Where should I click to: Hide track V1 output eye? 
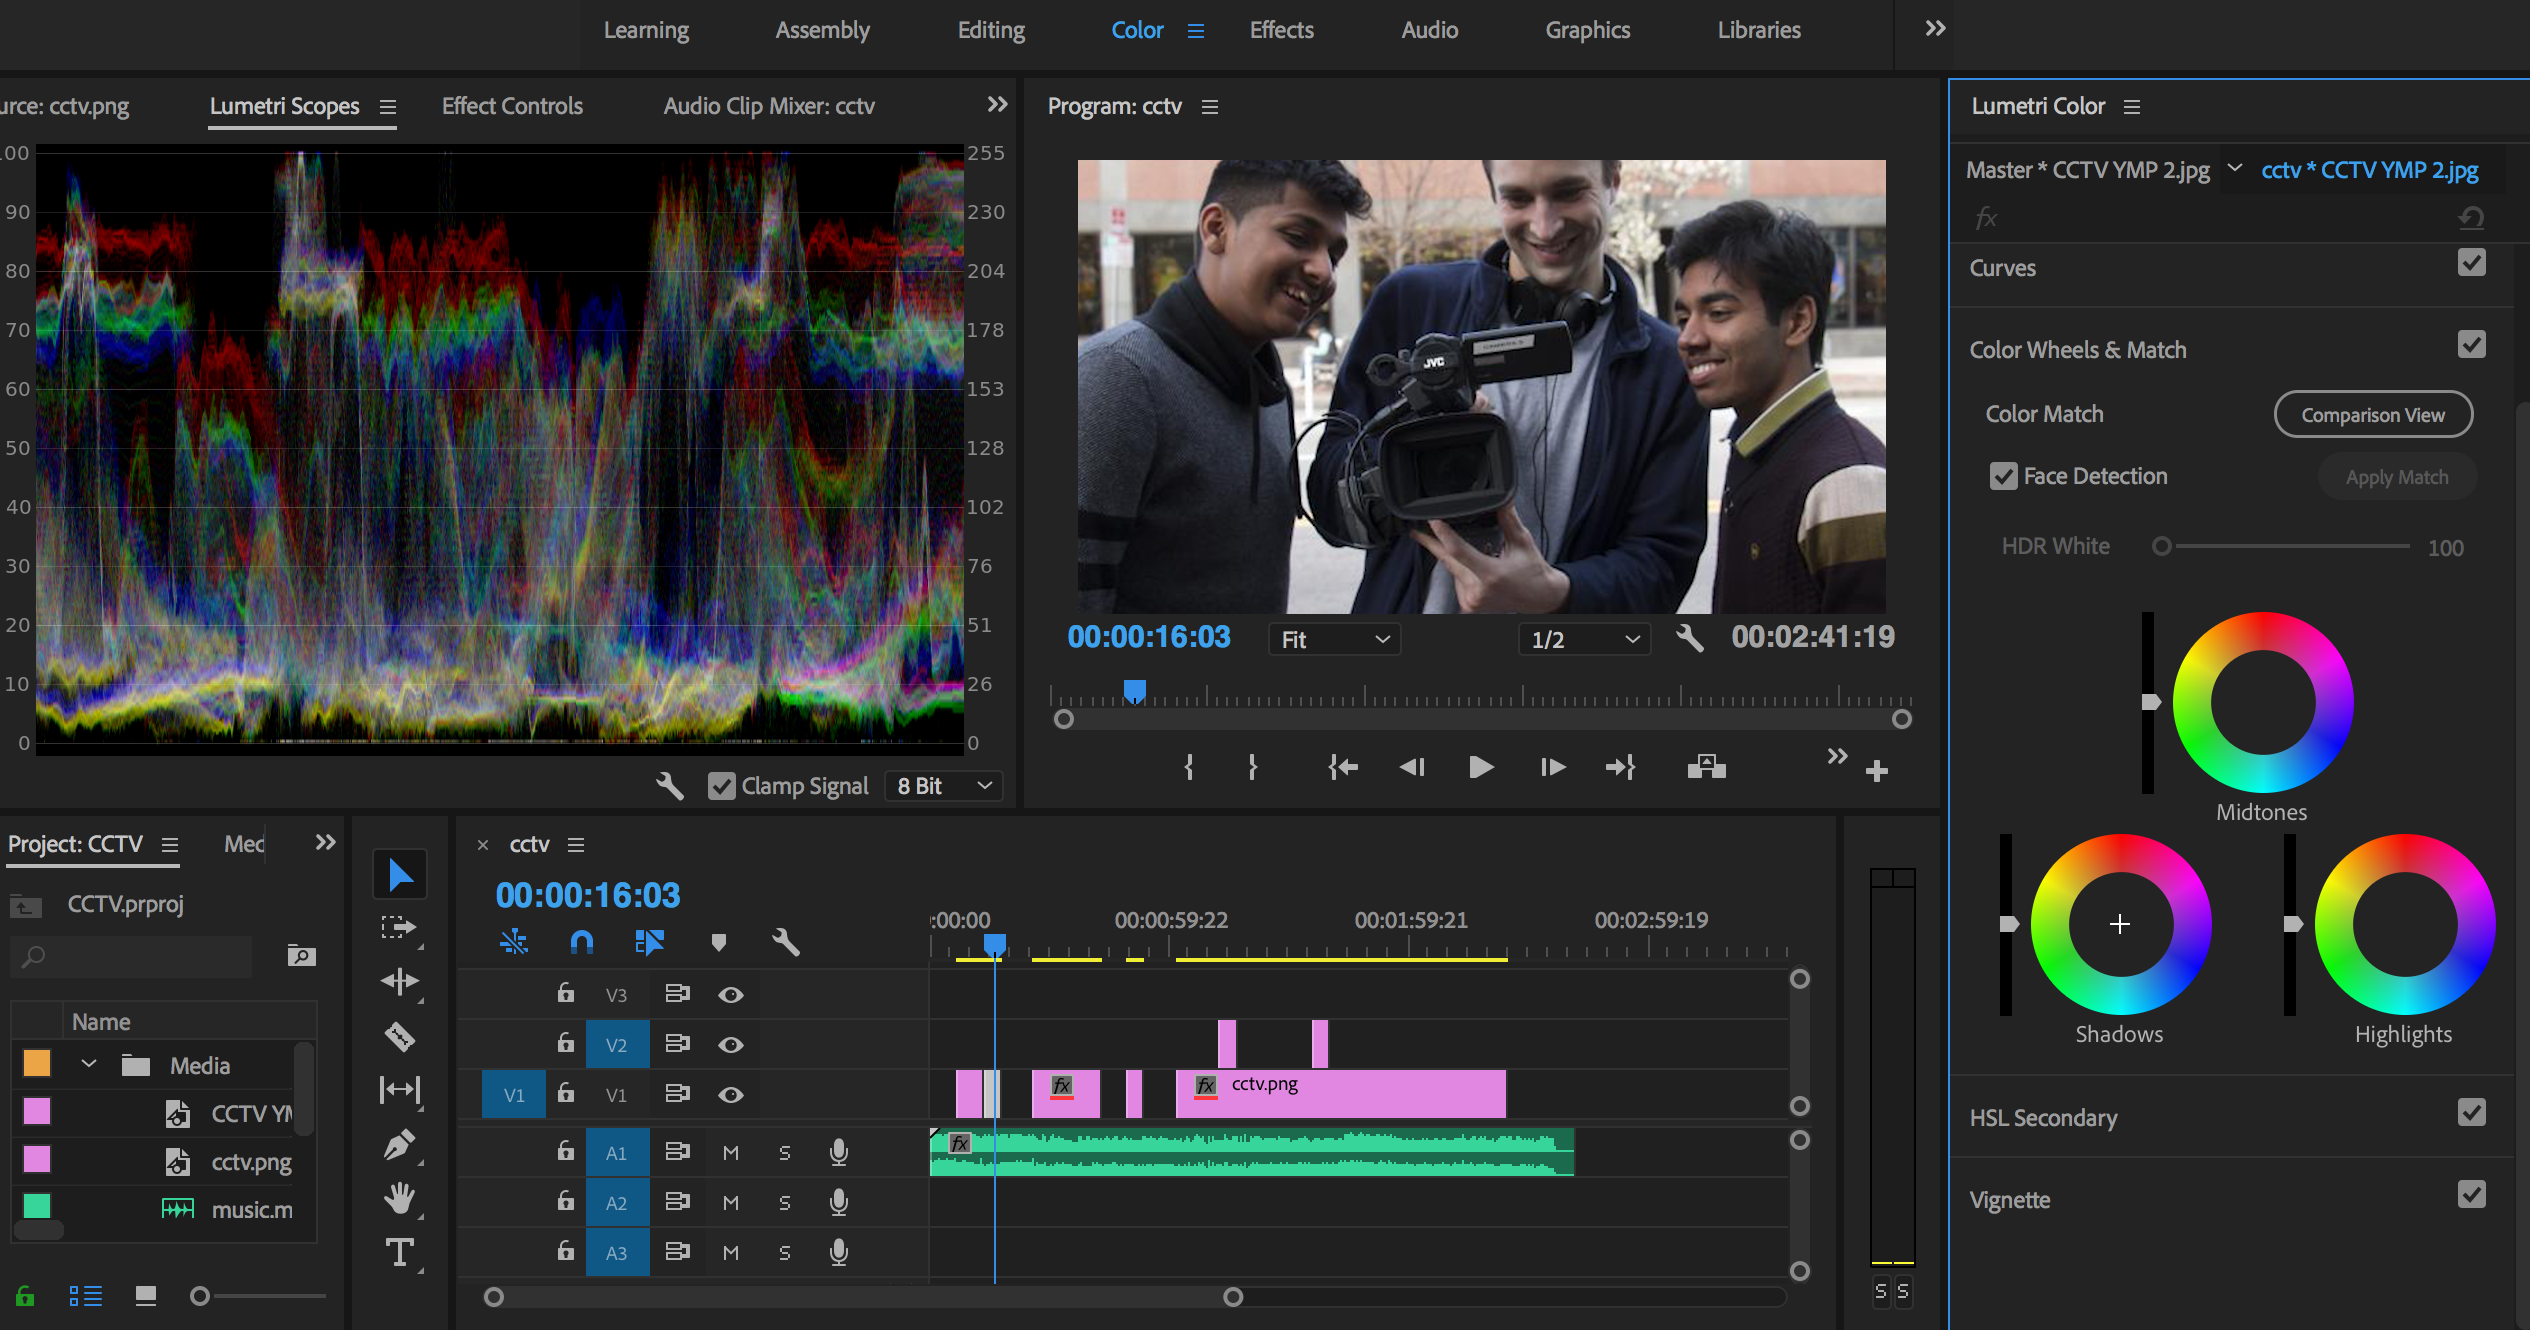(731, 1095)
